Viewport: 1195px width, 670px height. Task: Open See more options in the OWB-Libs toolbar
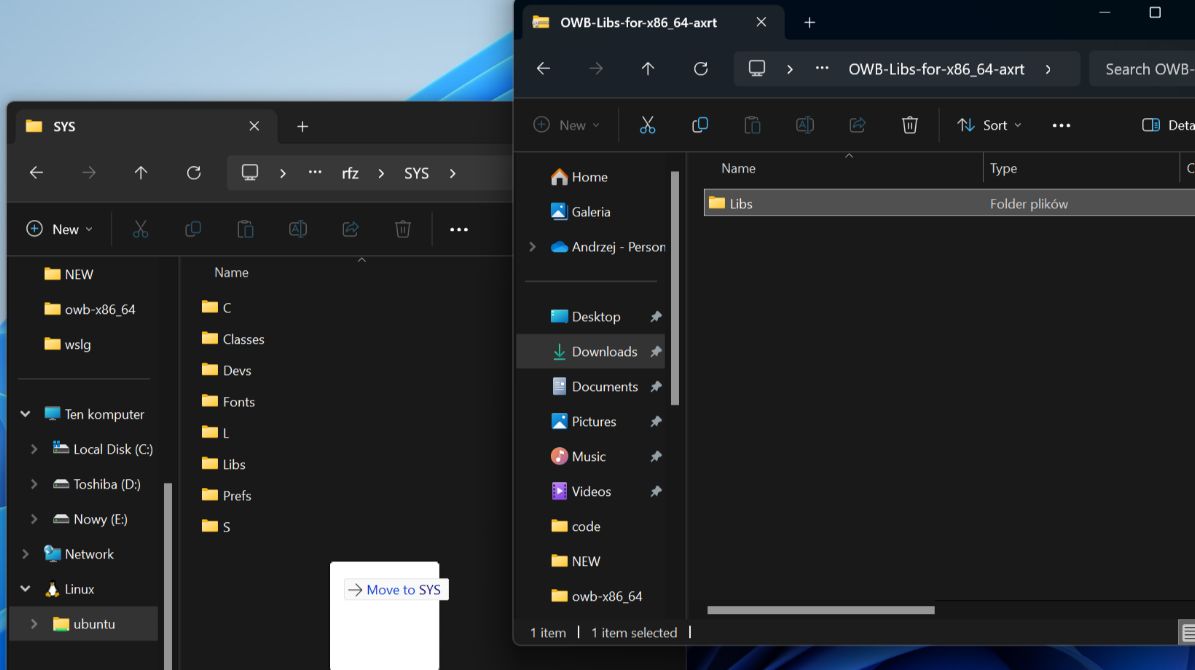(1061, 125)
